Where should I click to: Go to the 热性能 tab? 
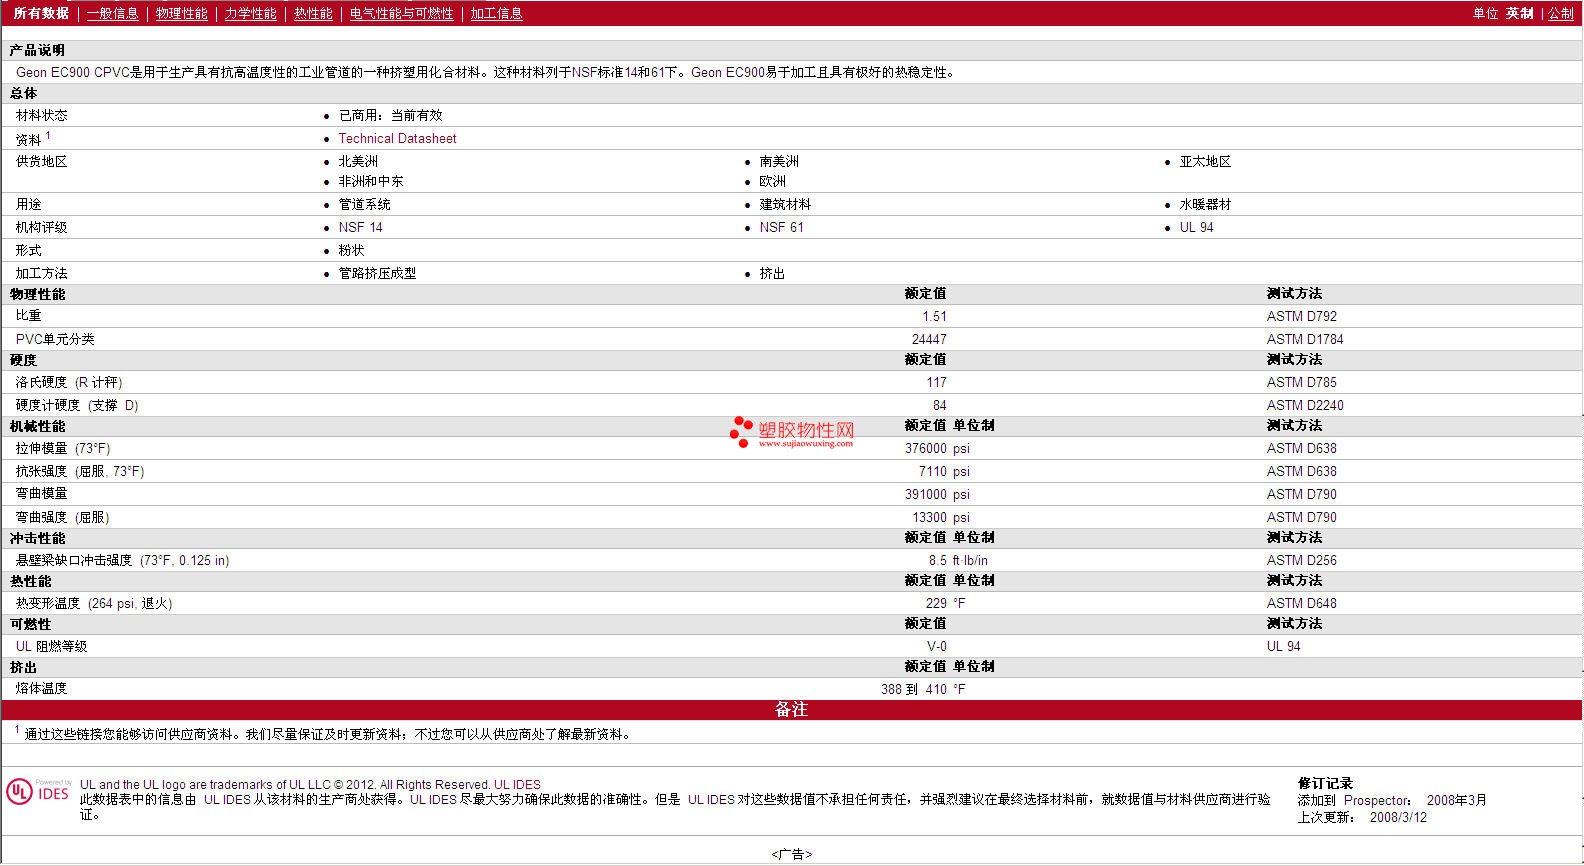[313, 14]
